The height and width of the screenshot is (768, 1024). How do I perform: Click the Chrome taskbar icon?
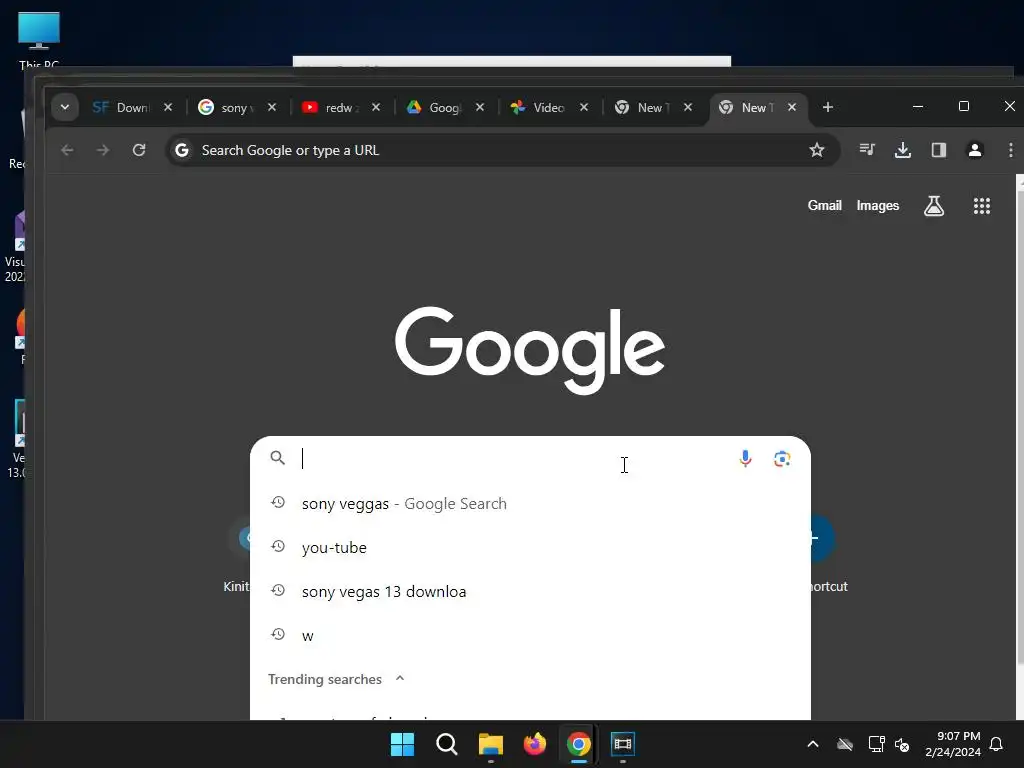[x=579, y=744]
